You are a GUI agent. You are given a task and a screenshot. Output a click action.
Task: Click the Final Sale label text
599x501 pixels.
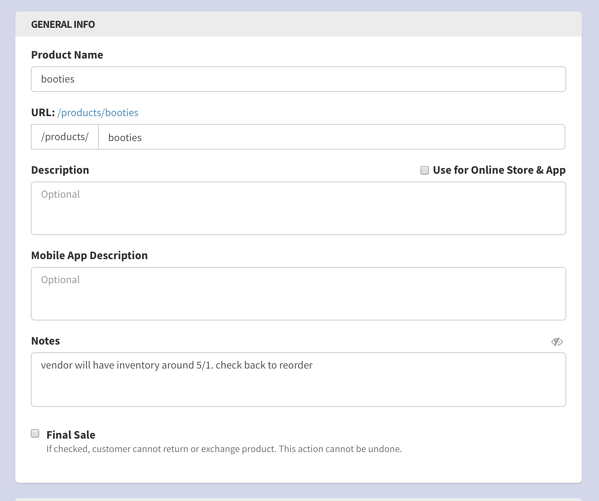pos(71,435)
